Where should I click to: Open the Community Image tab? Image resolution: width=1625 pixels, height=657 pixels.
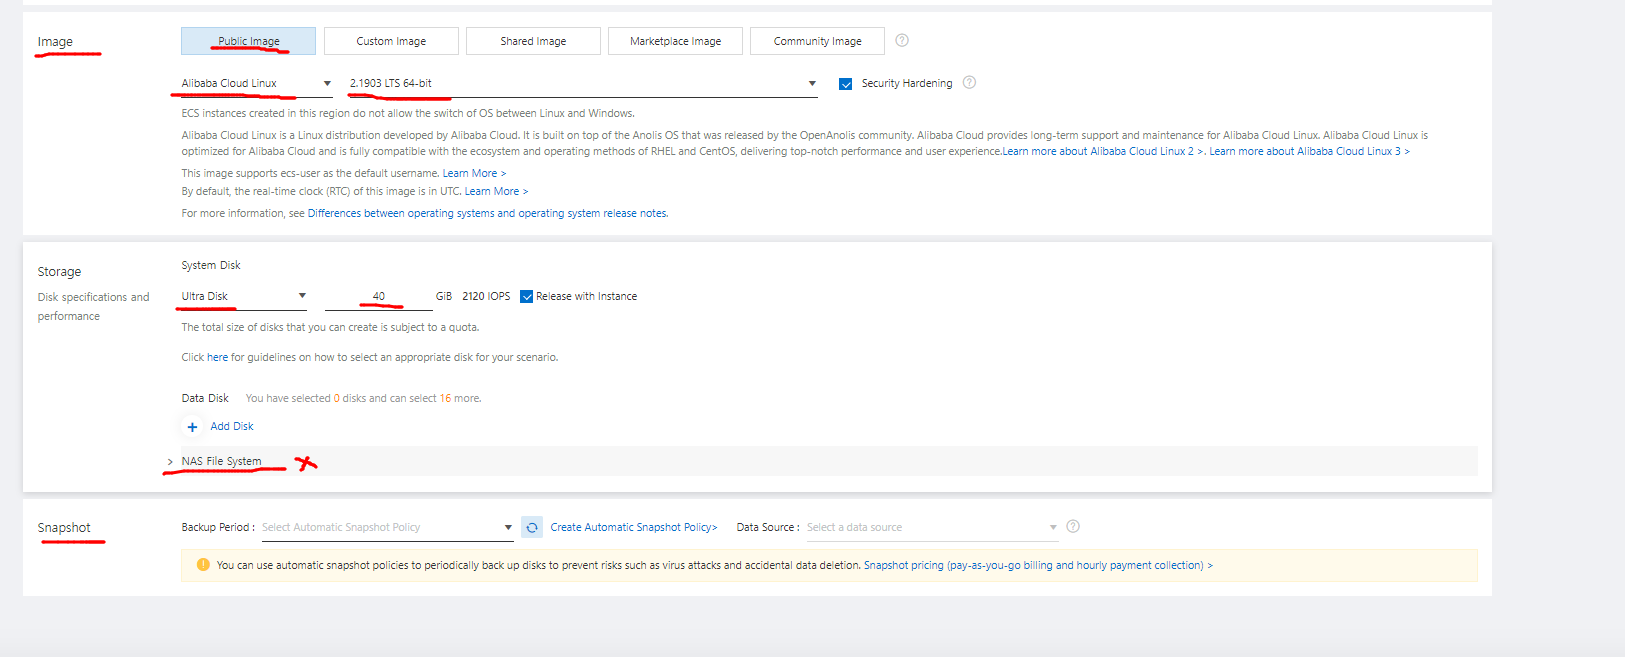[817, 41]
